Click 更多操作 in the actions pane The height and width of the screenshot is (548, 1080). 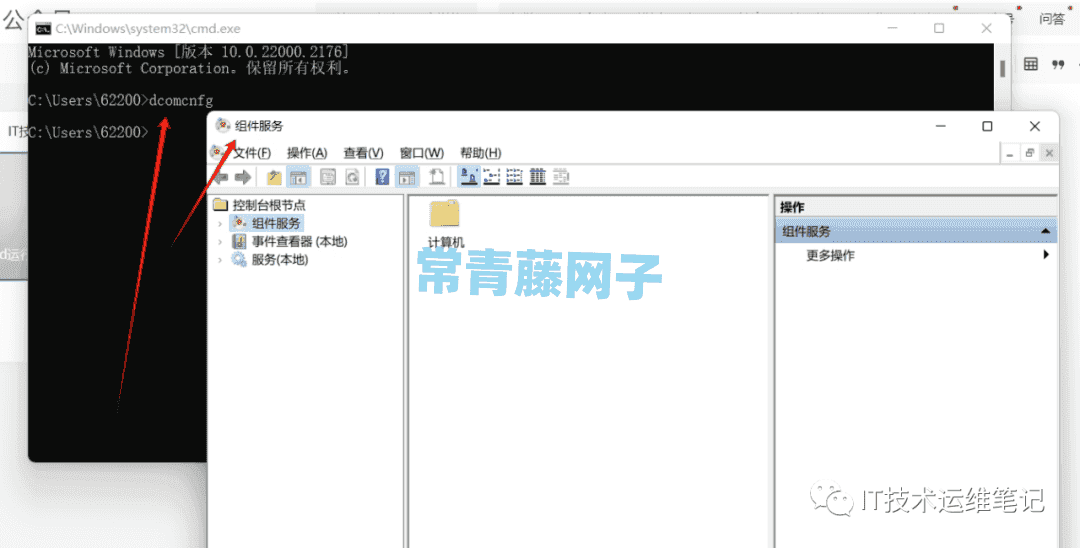[830, 255]
